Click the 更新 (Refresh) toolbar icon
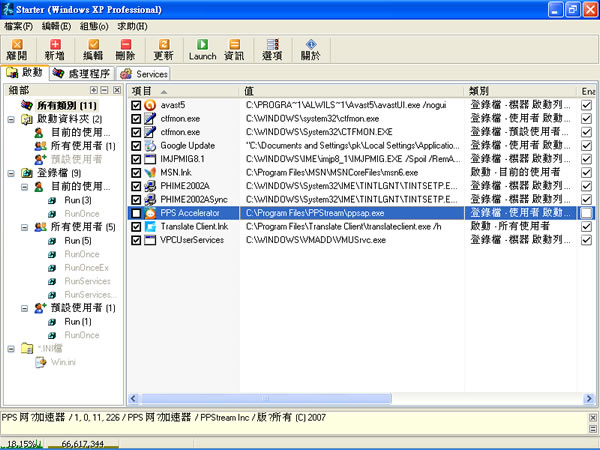The width and height of the screenshot is (600, 450). (x=164, y=44)
